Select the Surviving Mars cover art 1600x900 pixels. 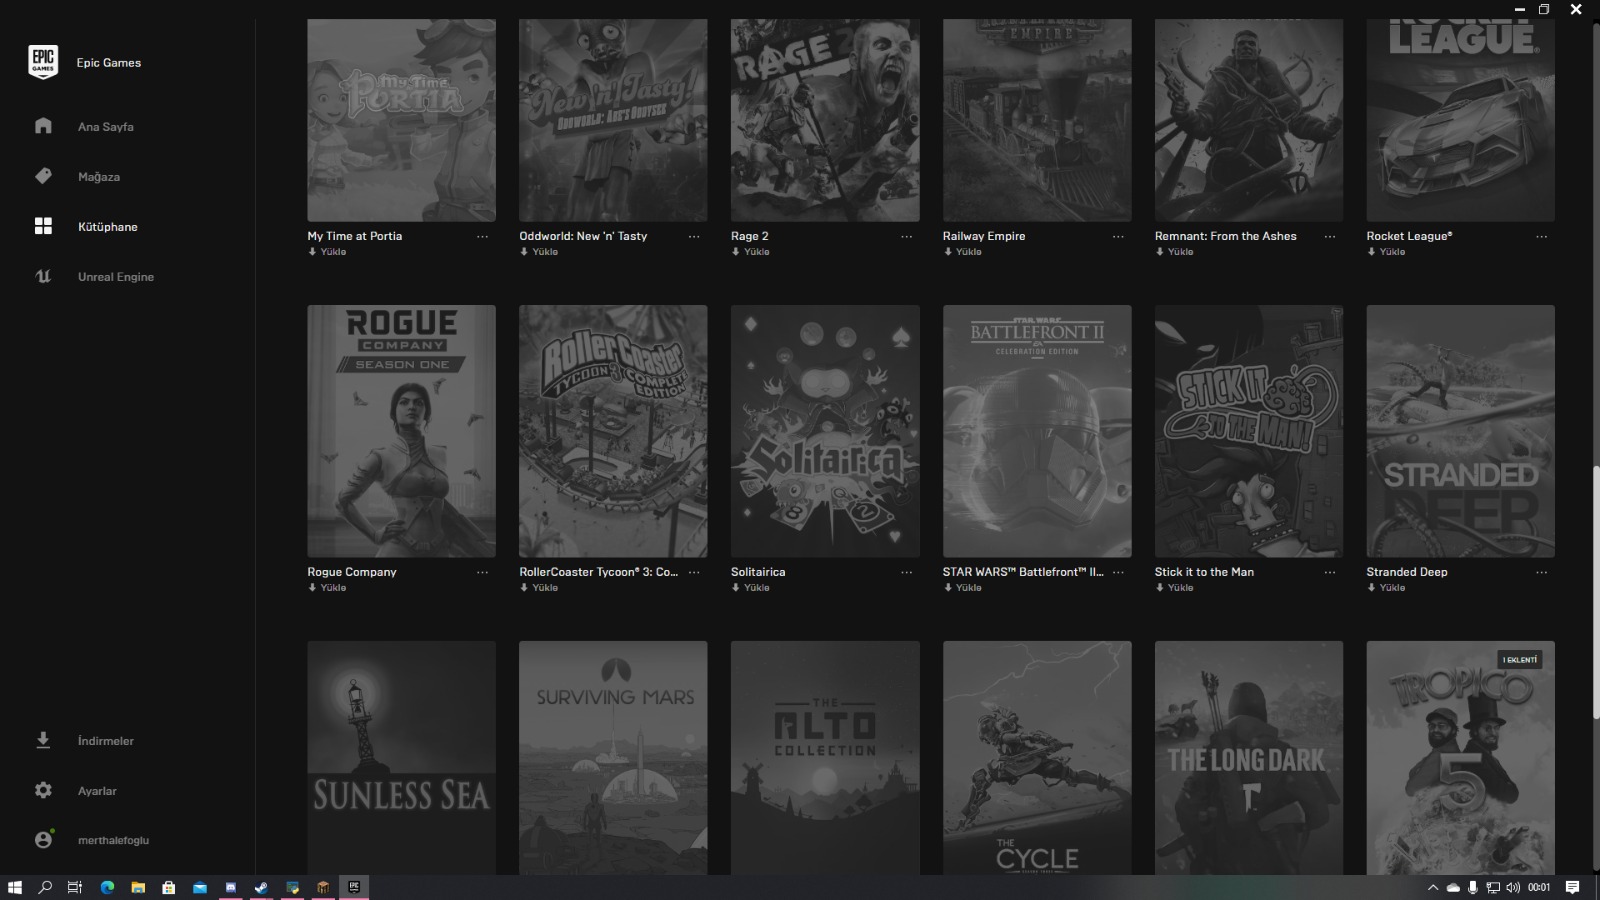pos(613,758)
